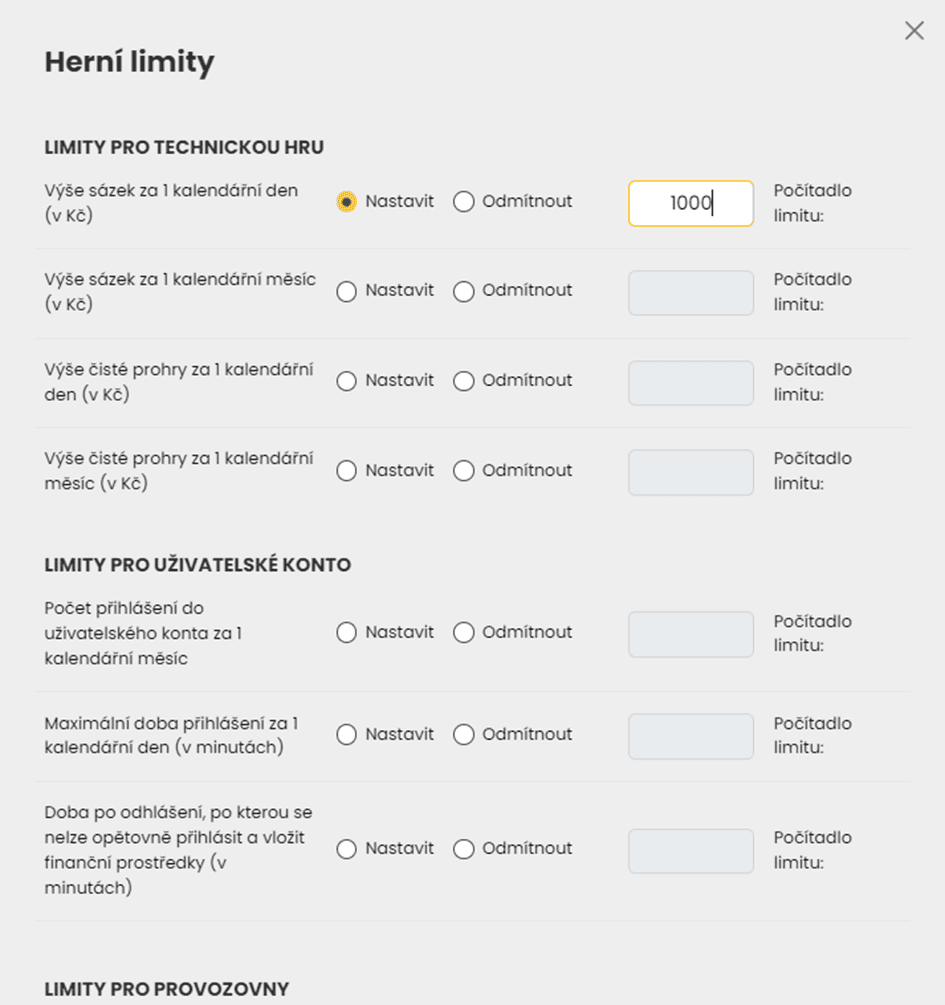Close the Herní limity dialog

[914, 30]
